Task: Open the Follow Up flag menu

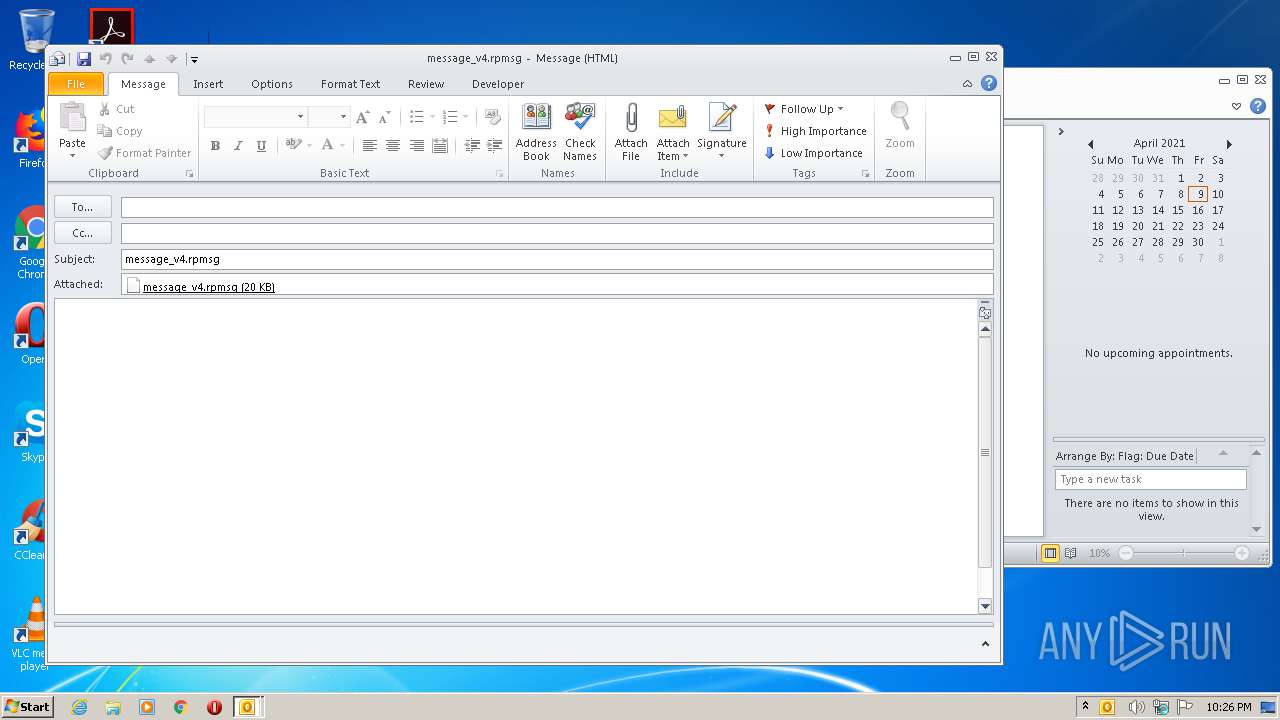Action: 804,109
